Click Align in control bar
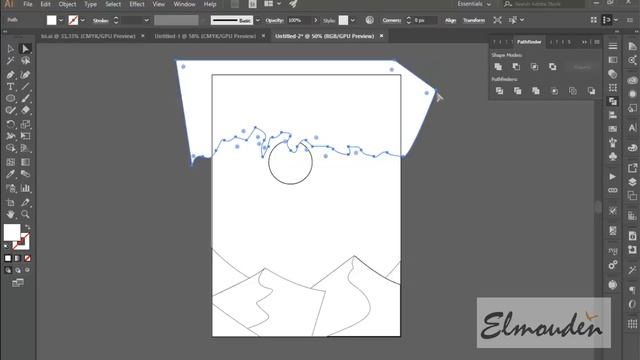 click(450, 20)
